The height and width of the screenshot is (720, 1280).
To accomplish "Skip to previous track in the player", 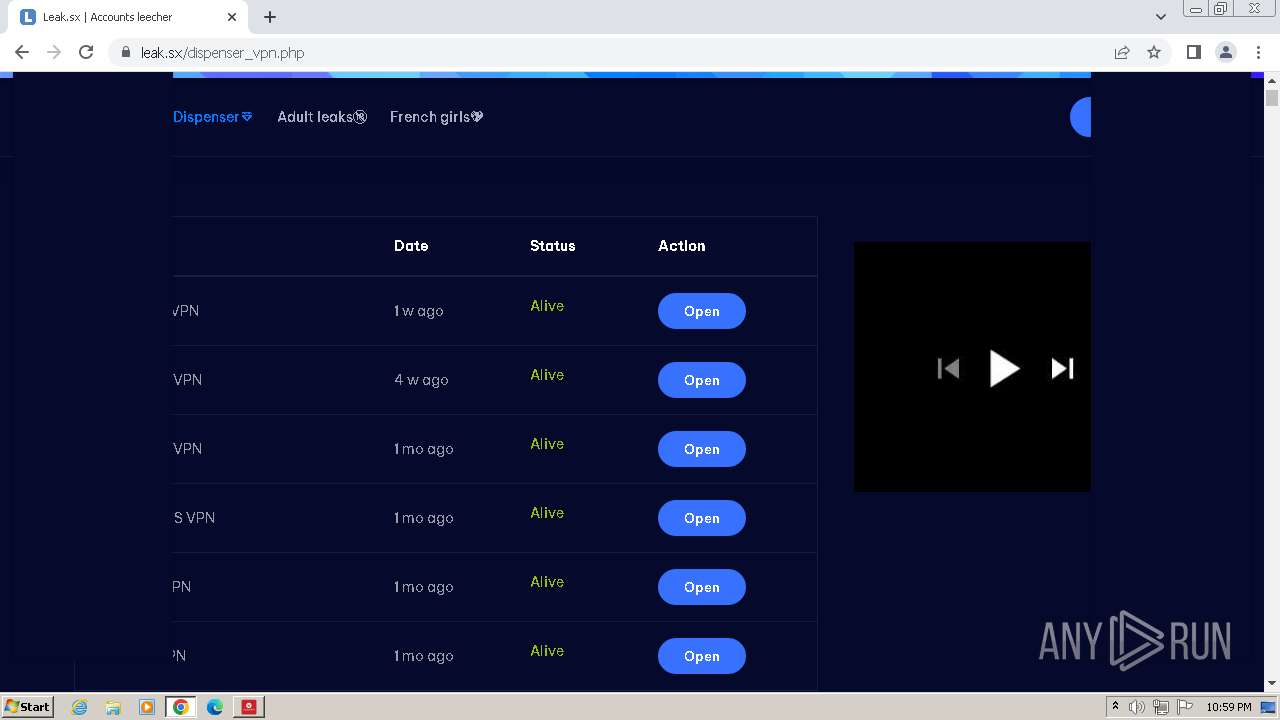I will (948, 369).
